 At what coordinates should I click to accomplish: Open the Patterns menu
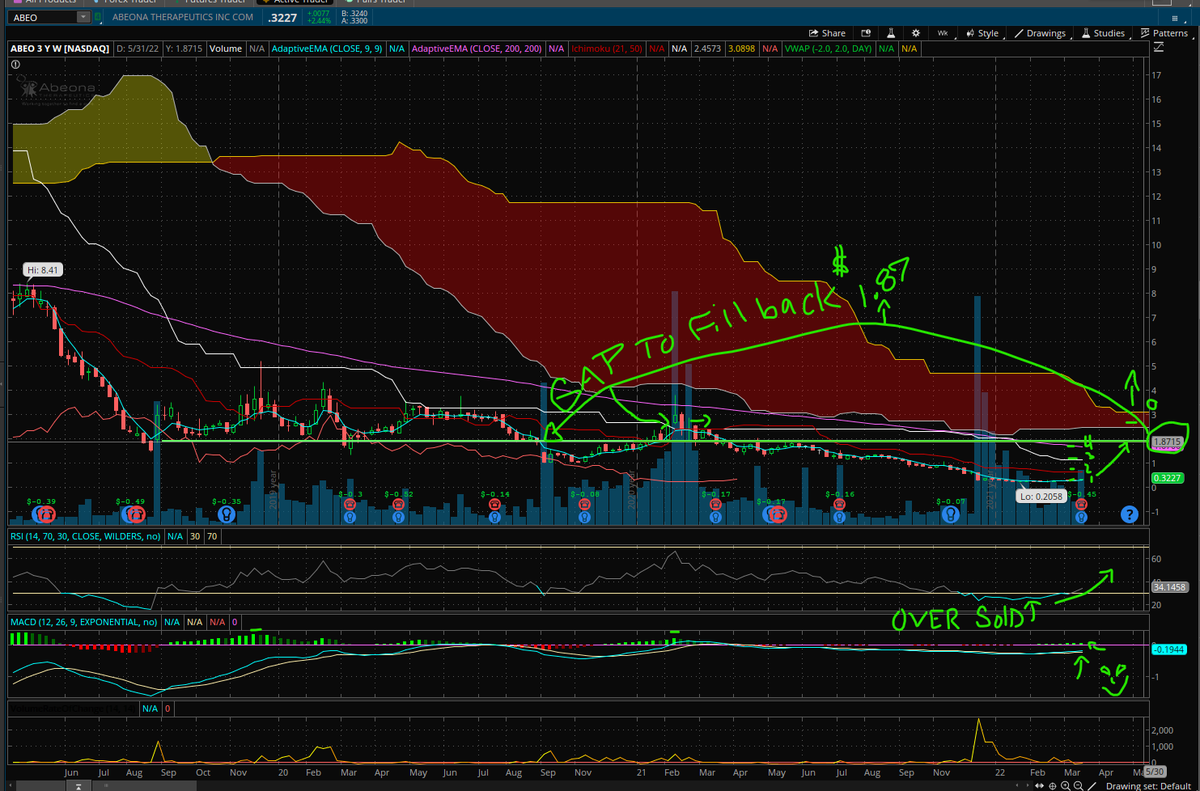(x=1164, y=33)
